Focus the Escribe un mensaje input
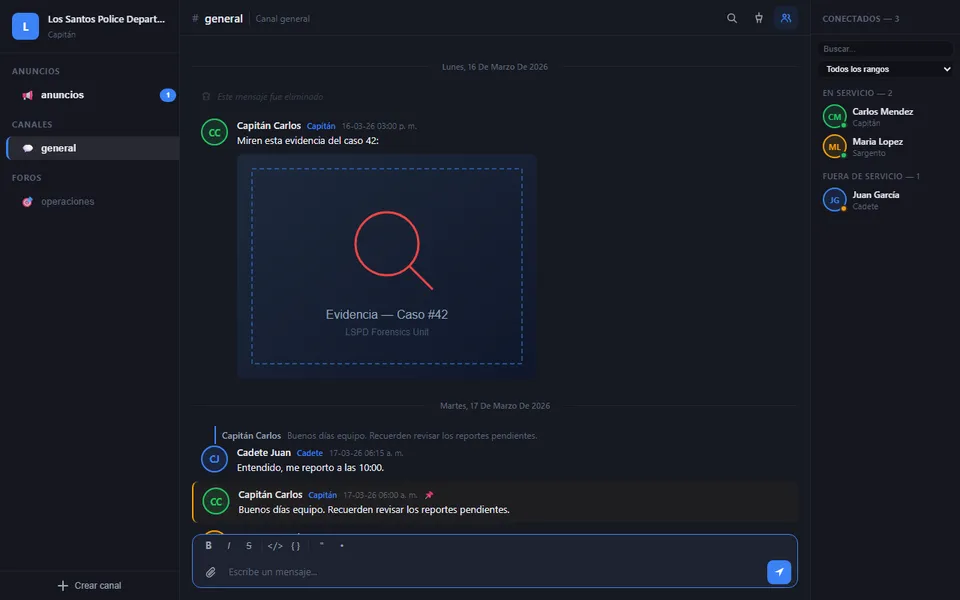This screenshot has height=600, width=960. pyautogui.click(x=493, y=572)
